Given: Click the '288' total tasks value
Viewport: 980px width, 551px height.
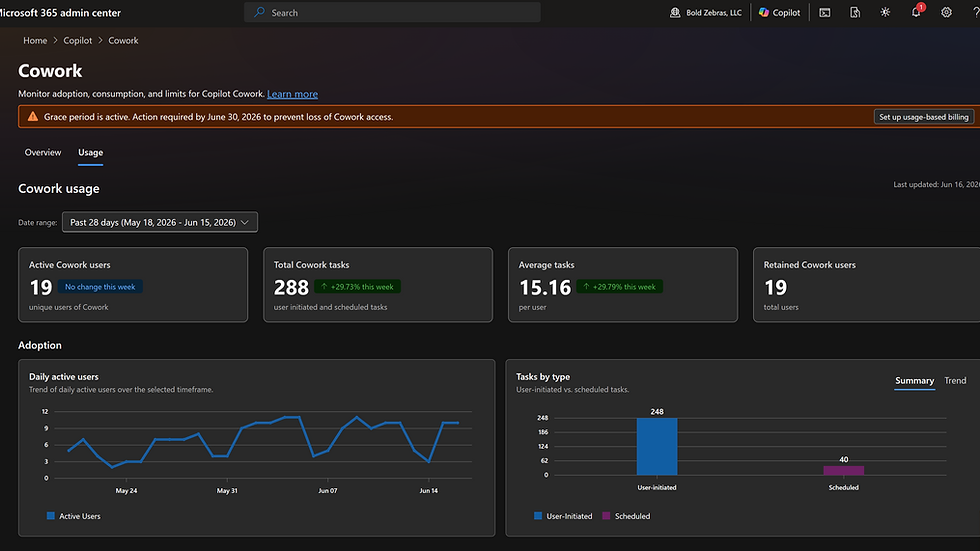Looking at the screenshot, I should [291, 287].
